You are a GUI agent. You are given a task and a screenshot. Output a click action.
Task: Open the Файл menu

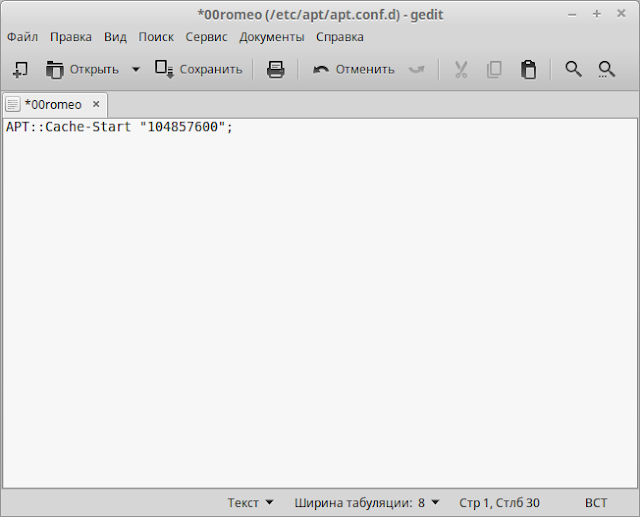point(22,37)
